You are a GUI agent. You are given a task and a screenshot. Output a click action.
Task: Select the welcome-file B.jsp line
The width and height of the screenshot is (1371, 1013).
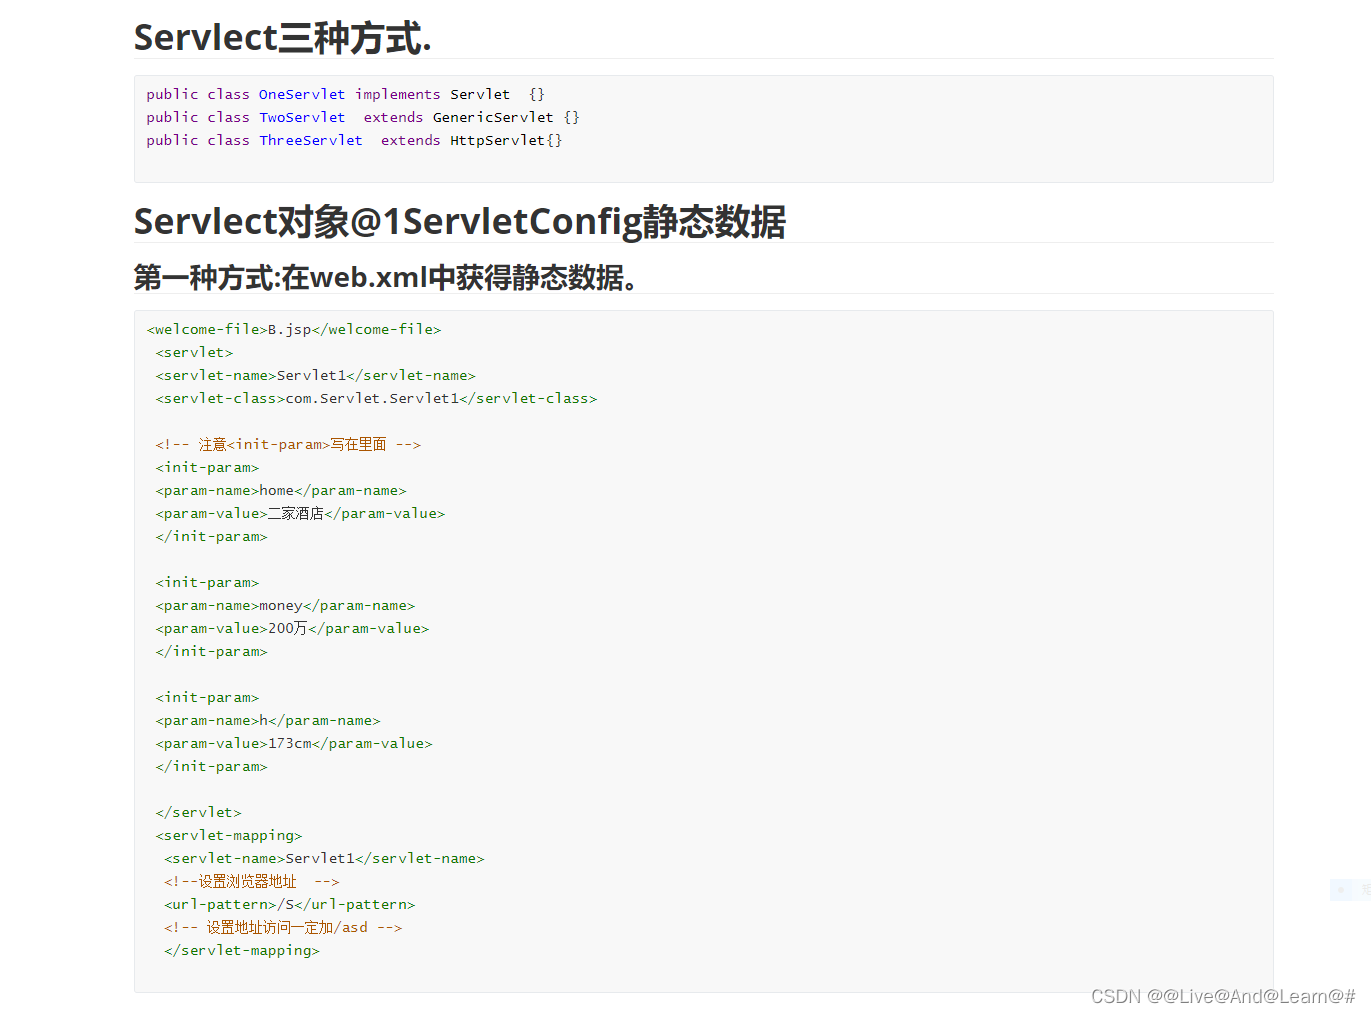coord(293,329)
